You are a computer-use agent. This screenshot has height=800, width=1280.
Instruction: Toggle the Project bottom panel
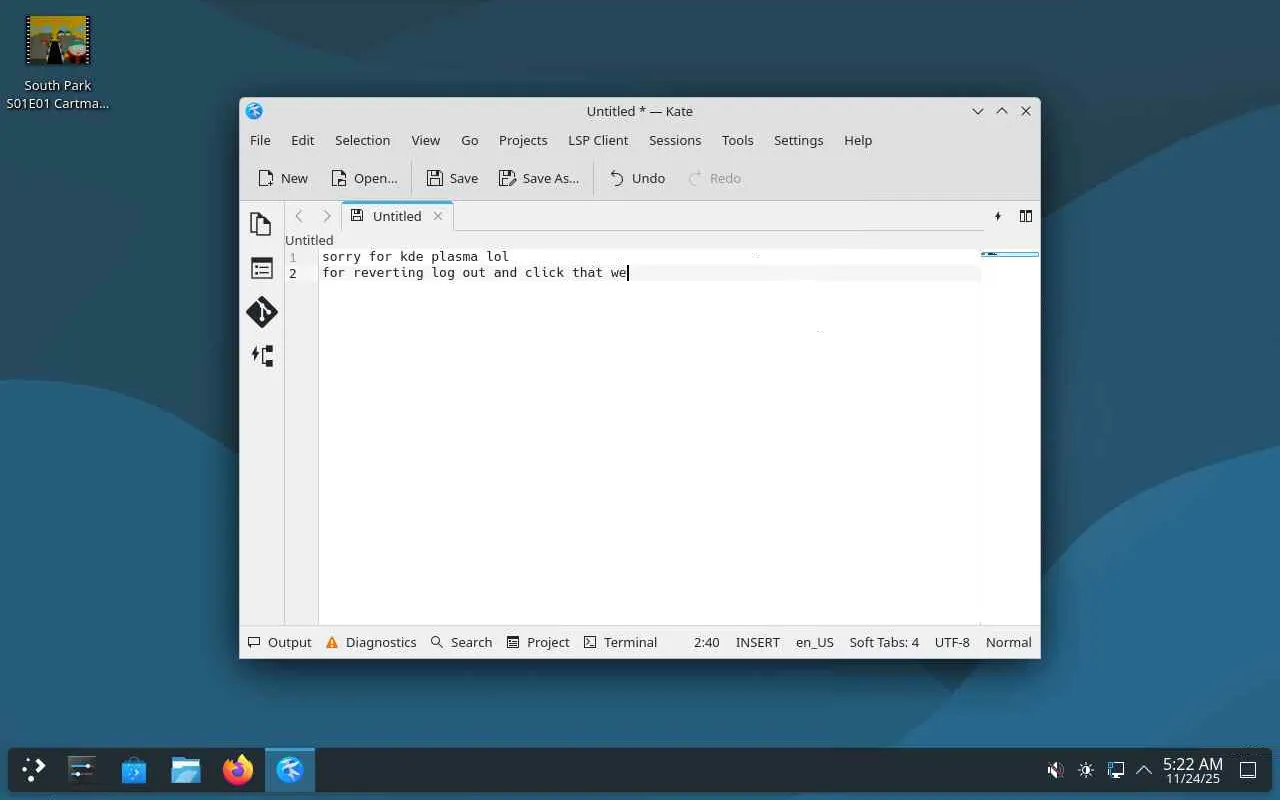pos(538,642)
